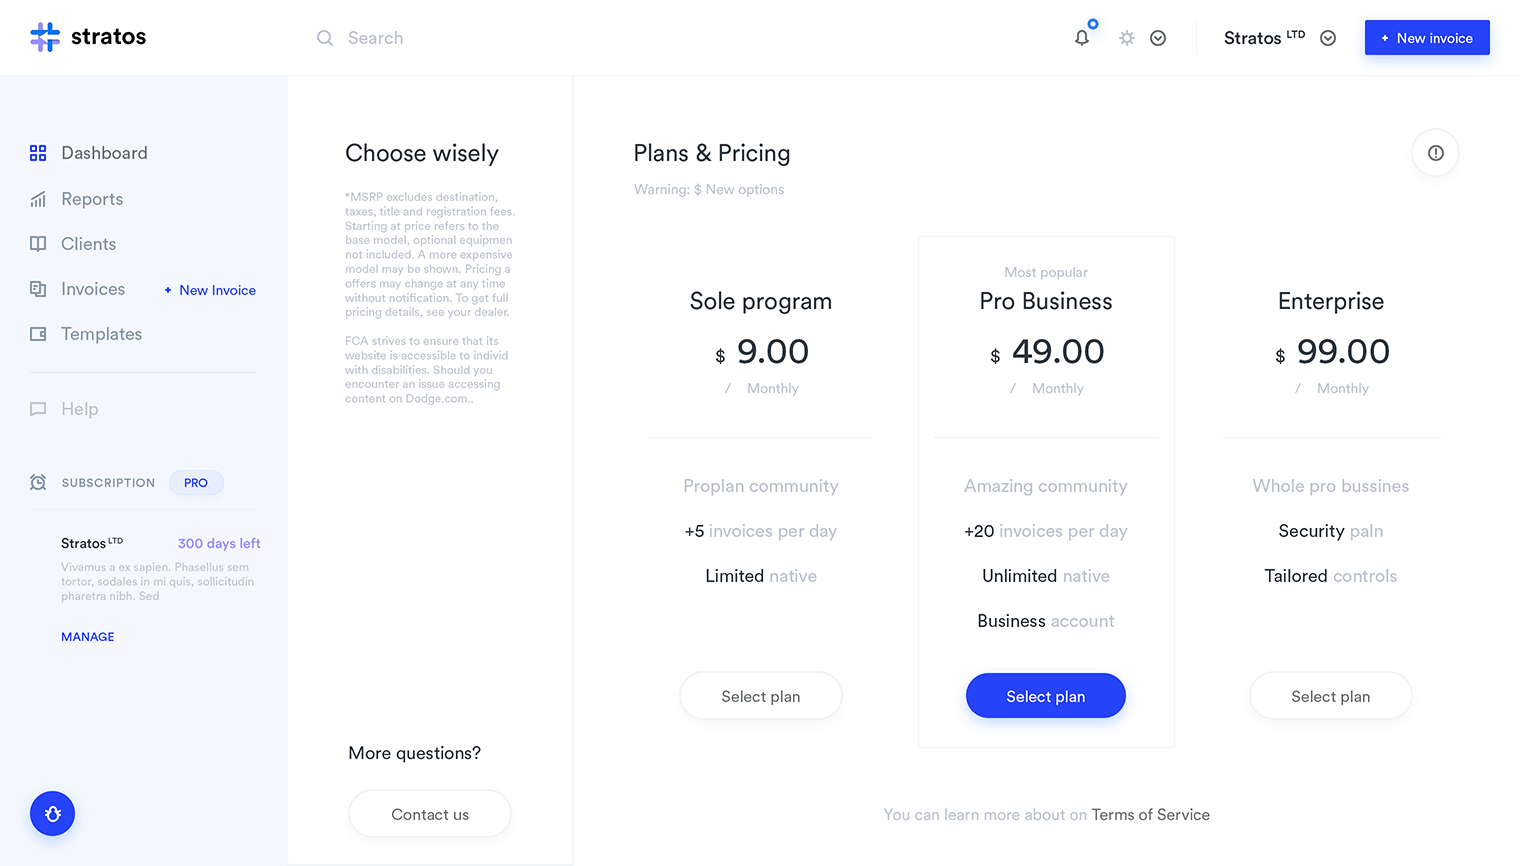Expand the chevron next to theme icon
Viewport: 1520px width, 866px height.
click(x=1158, y=38)
